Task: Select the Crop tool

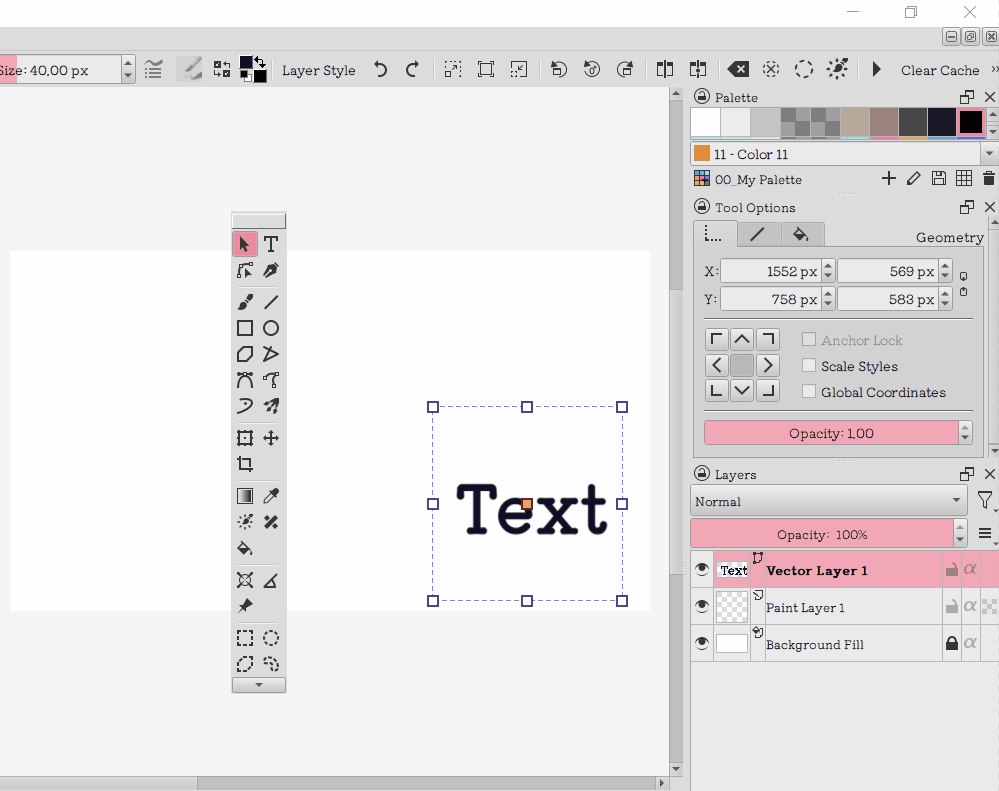Action: point(245,463)
